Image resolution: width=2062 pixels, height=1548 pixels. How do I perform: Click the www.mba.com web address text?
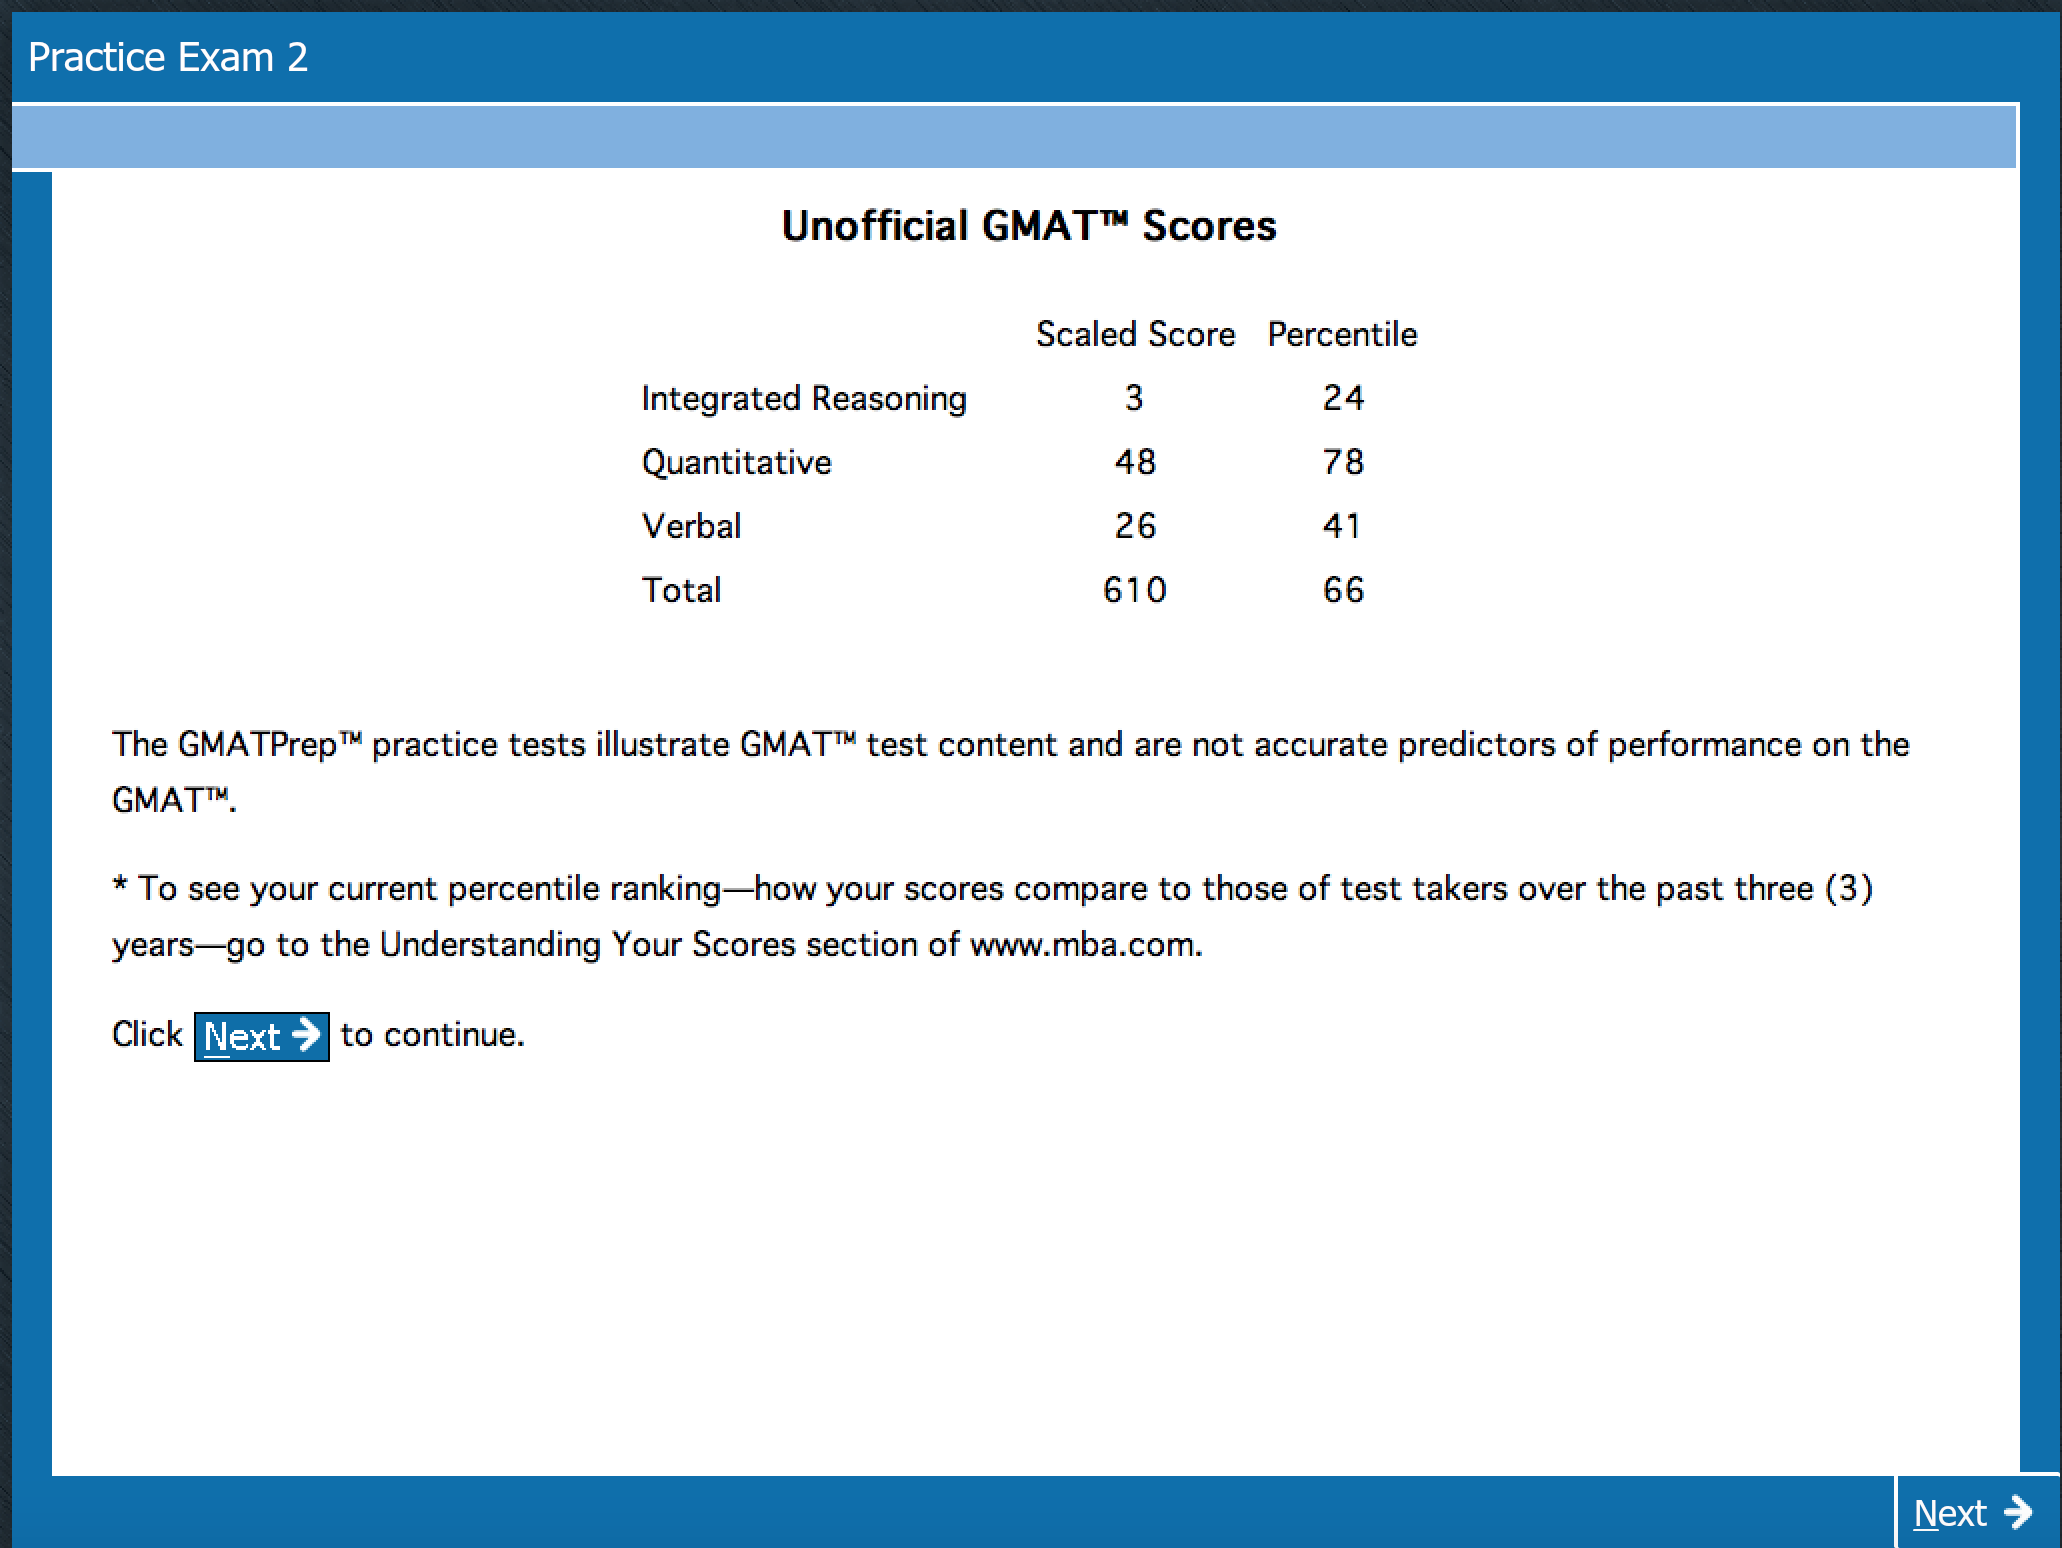point(1084,944)
